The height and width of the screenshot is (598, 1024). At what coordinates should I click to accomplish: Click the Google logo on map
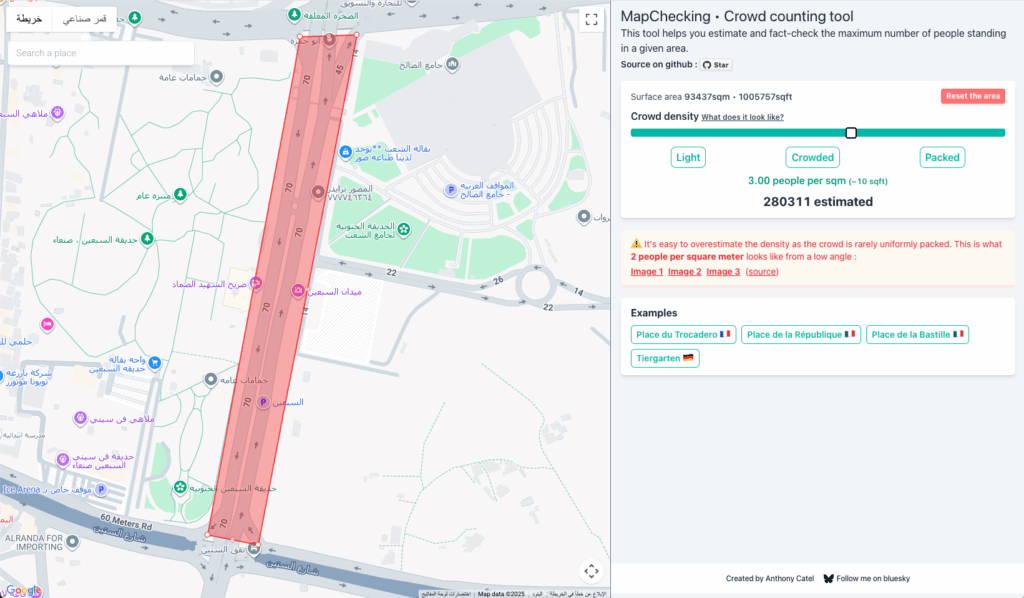(x=23, y=590)
